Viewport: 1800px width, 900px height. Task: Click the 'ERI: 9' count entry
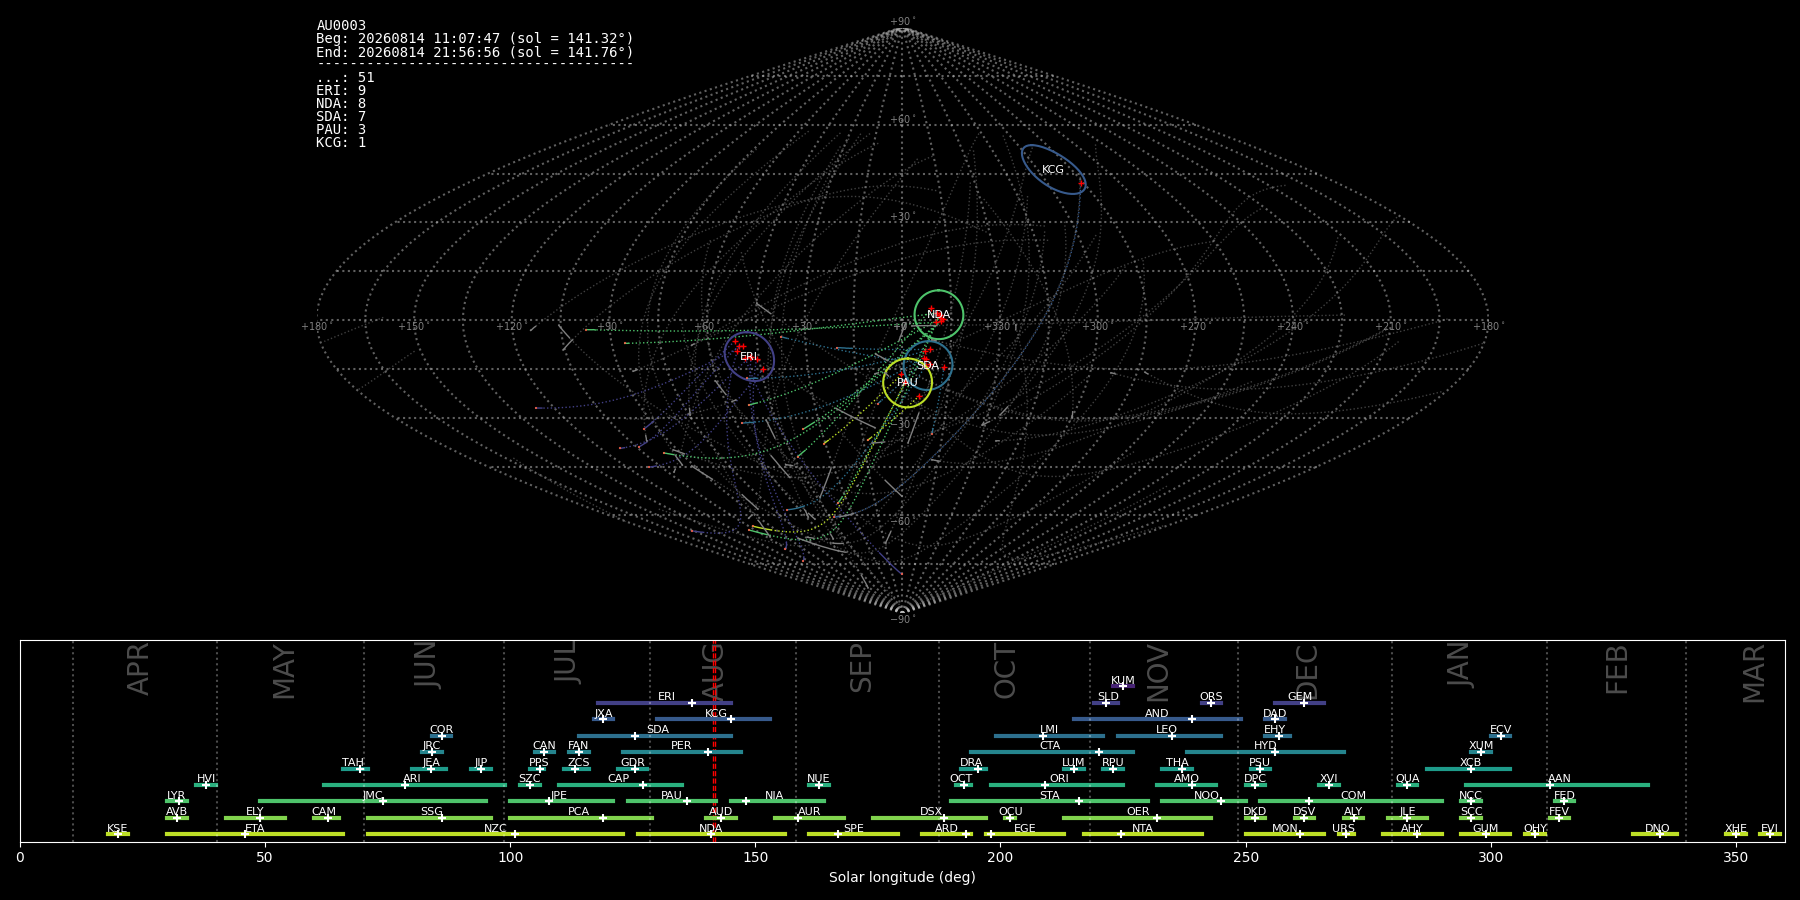pyautogui.click(x=341, y=91)
